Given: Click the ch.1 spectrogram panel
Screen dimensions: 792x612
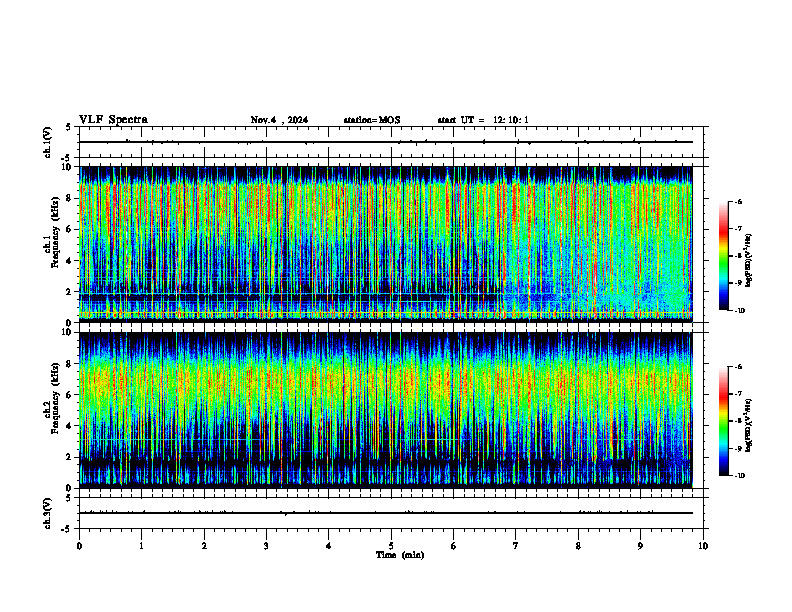Looking at the screenshot, I should coord(386,244).
